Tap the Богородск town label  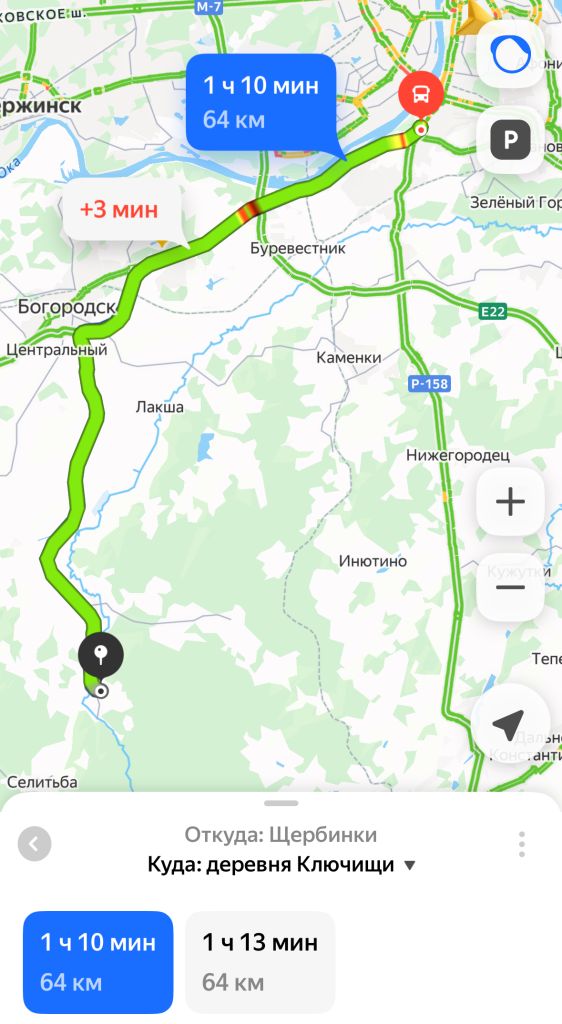[x=67, y=307]
